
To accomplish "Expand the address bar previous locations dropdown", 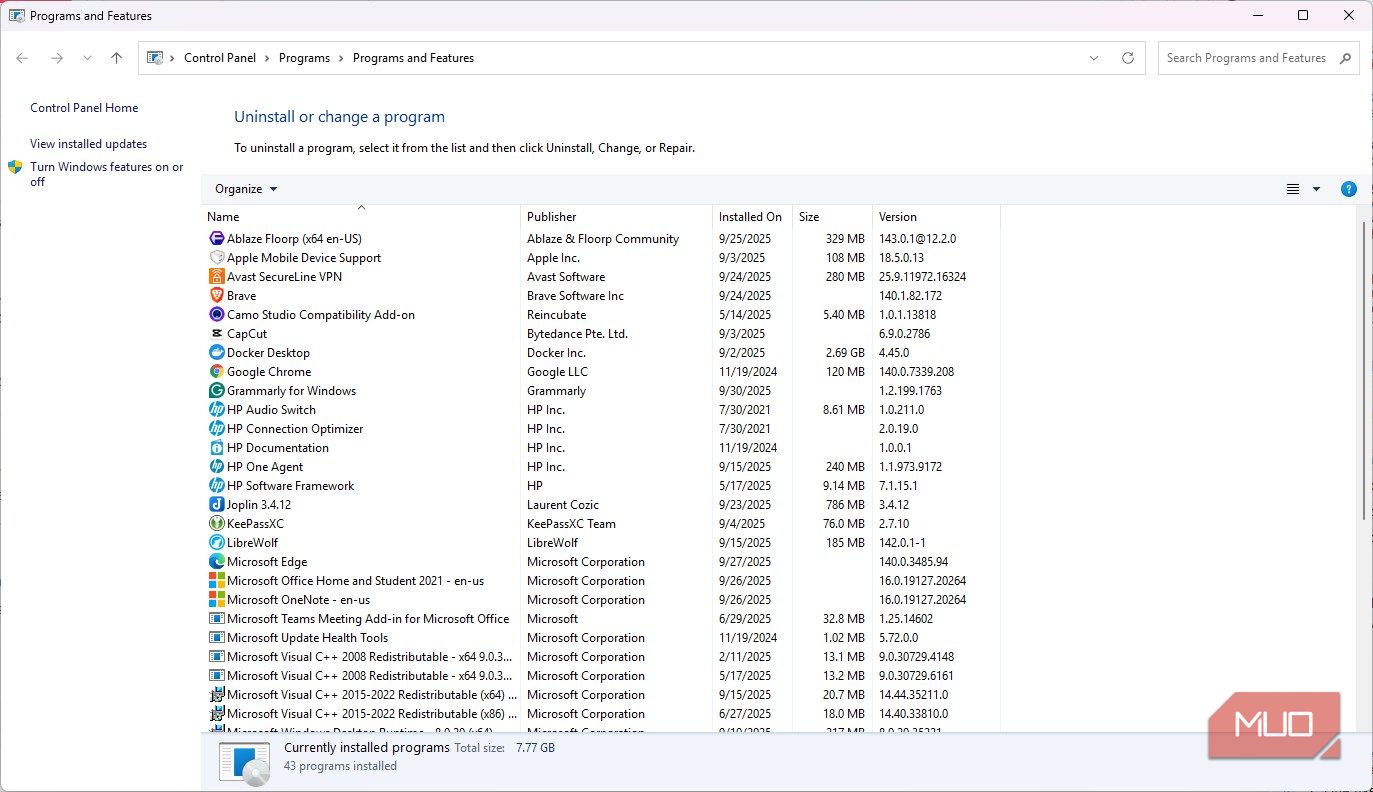I will [1093, 58].
